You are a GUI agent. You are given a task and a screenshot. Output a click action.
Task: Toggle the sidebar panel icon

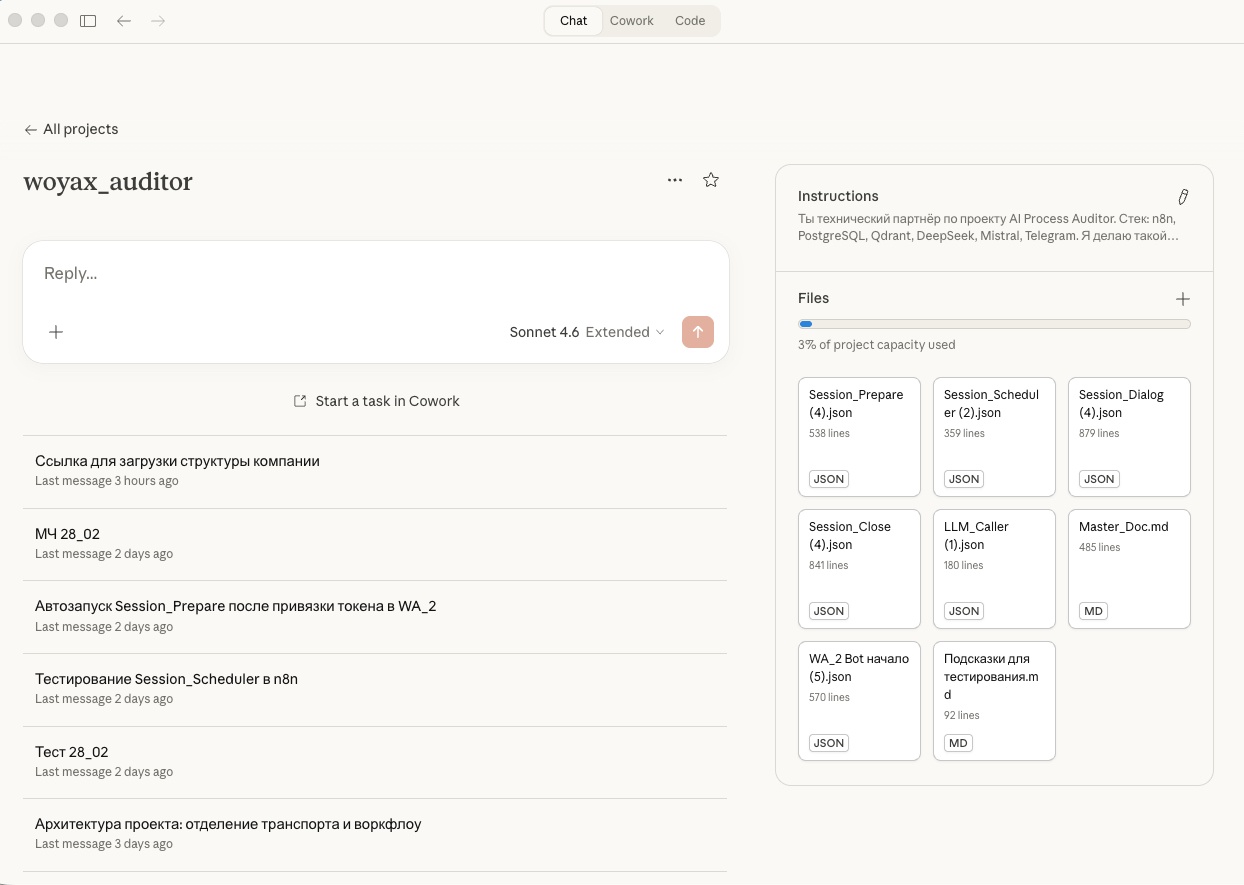point(88,21)
